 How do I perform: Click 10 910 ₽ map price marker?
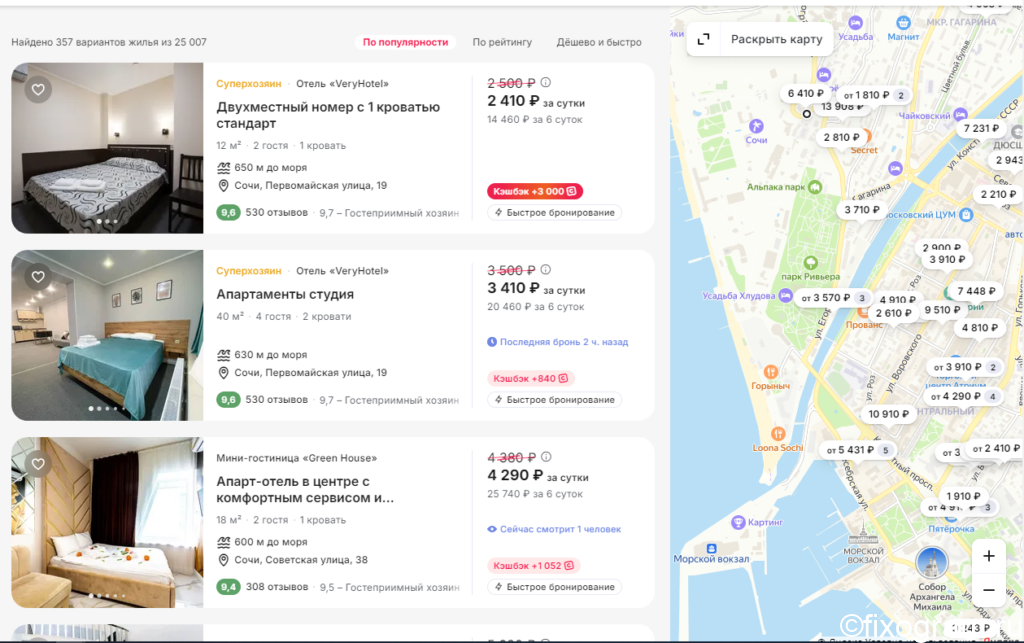pos(888,414)
